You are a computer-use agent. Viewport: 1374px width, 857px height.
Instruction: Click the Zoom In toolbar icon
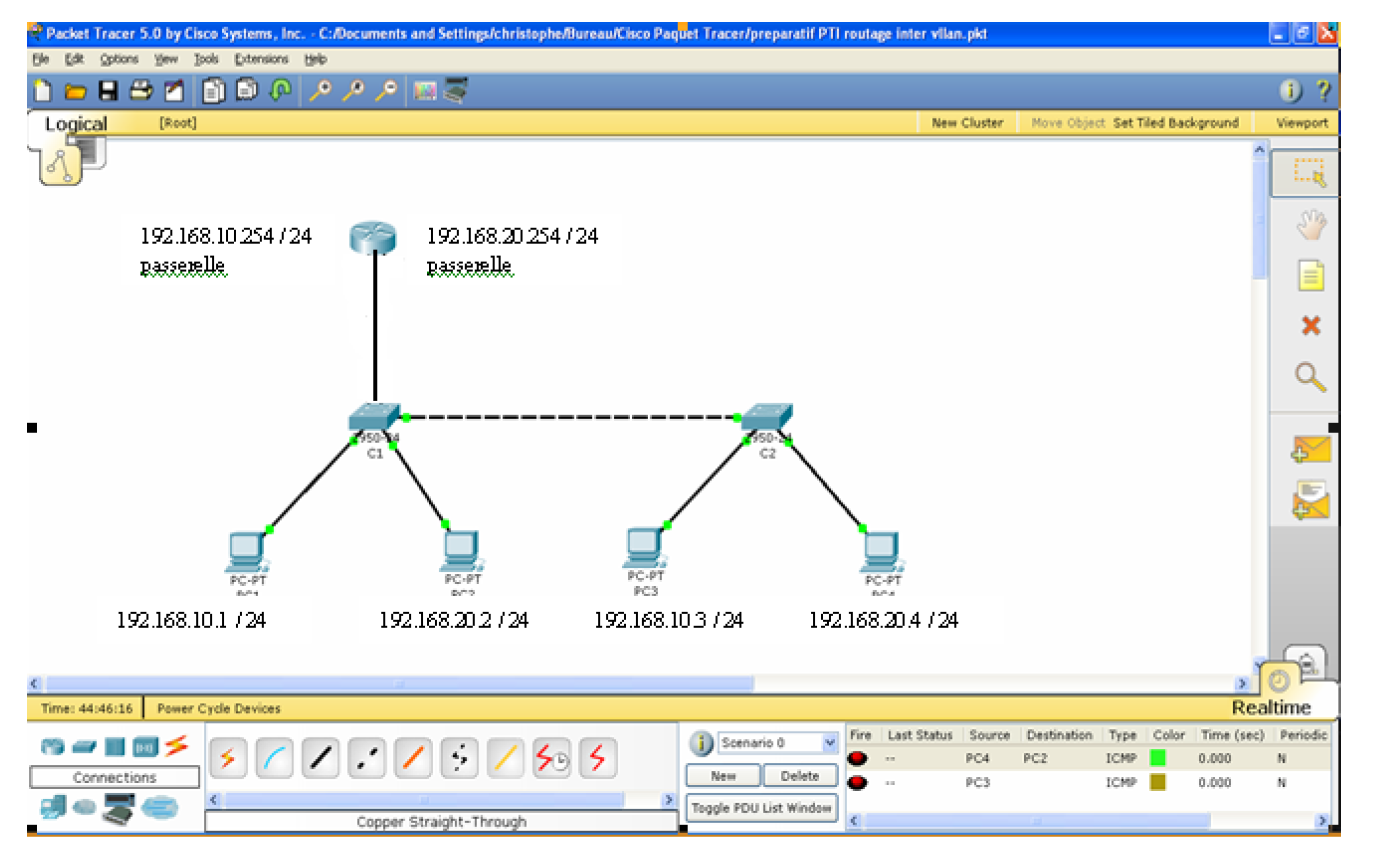coord(320,91)
